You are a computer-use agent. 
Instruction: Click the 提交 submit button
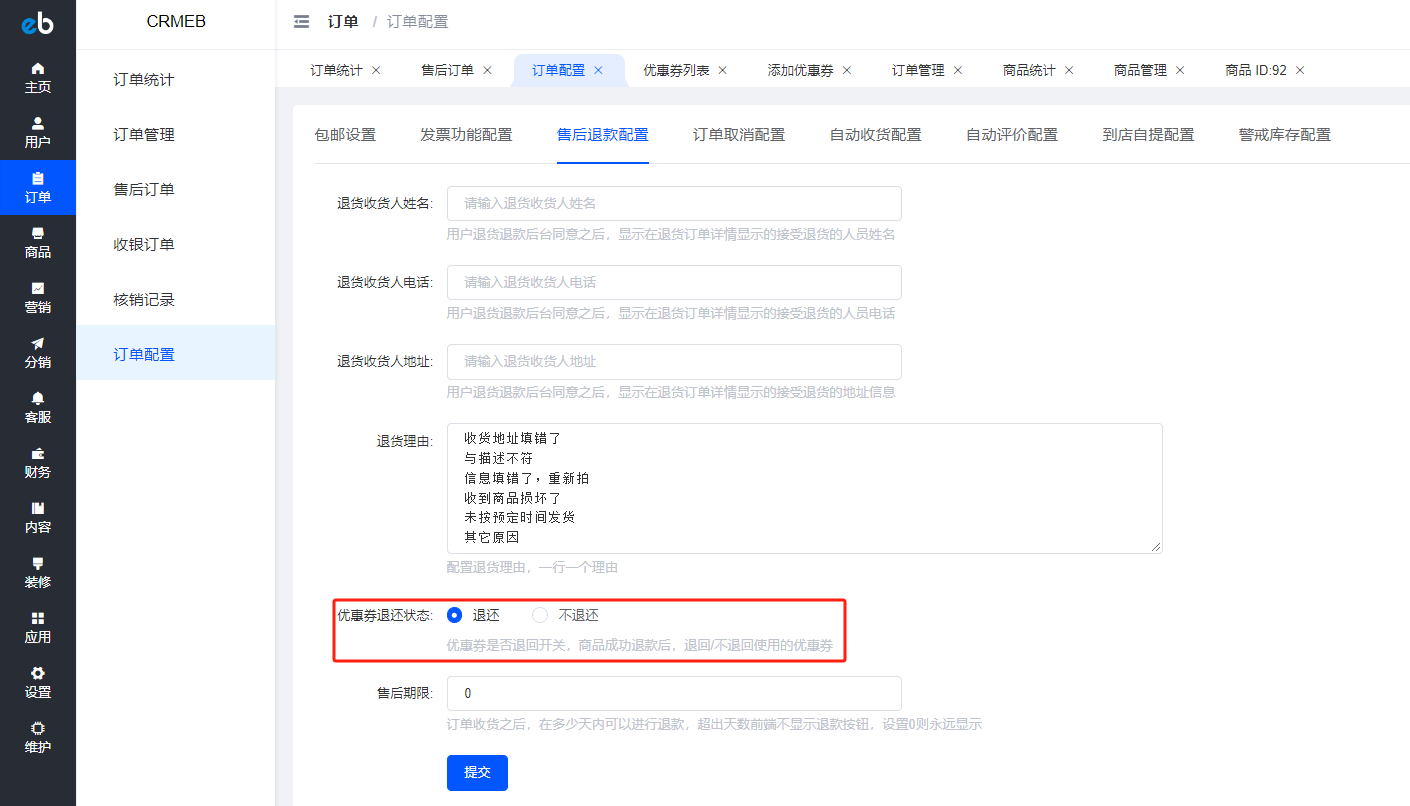477,773
